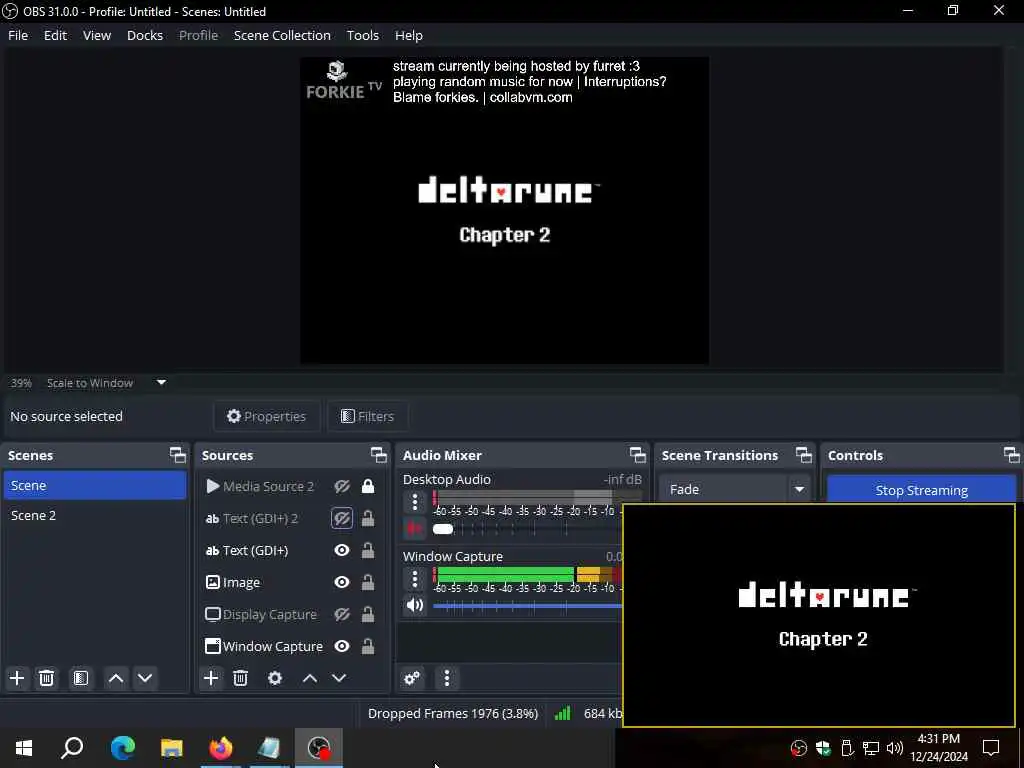Launch Microsoft Edge from taskbar
This screenshot has width=1024, height=768.
pyautogui.click(x=123, y=748)
